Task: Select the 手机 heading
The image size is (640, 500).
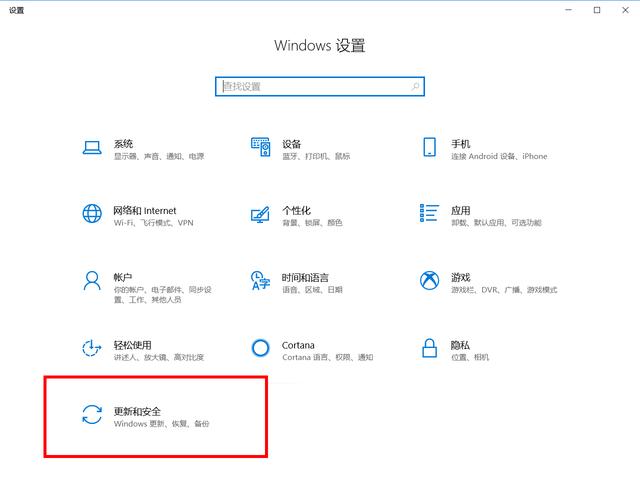Action: [460, 144]
